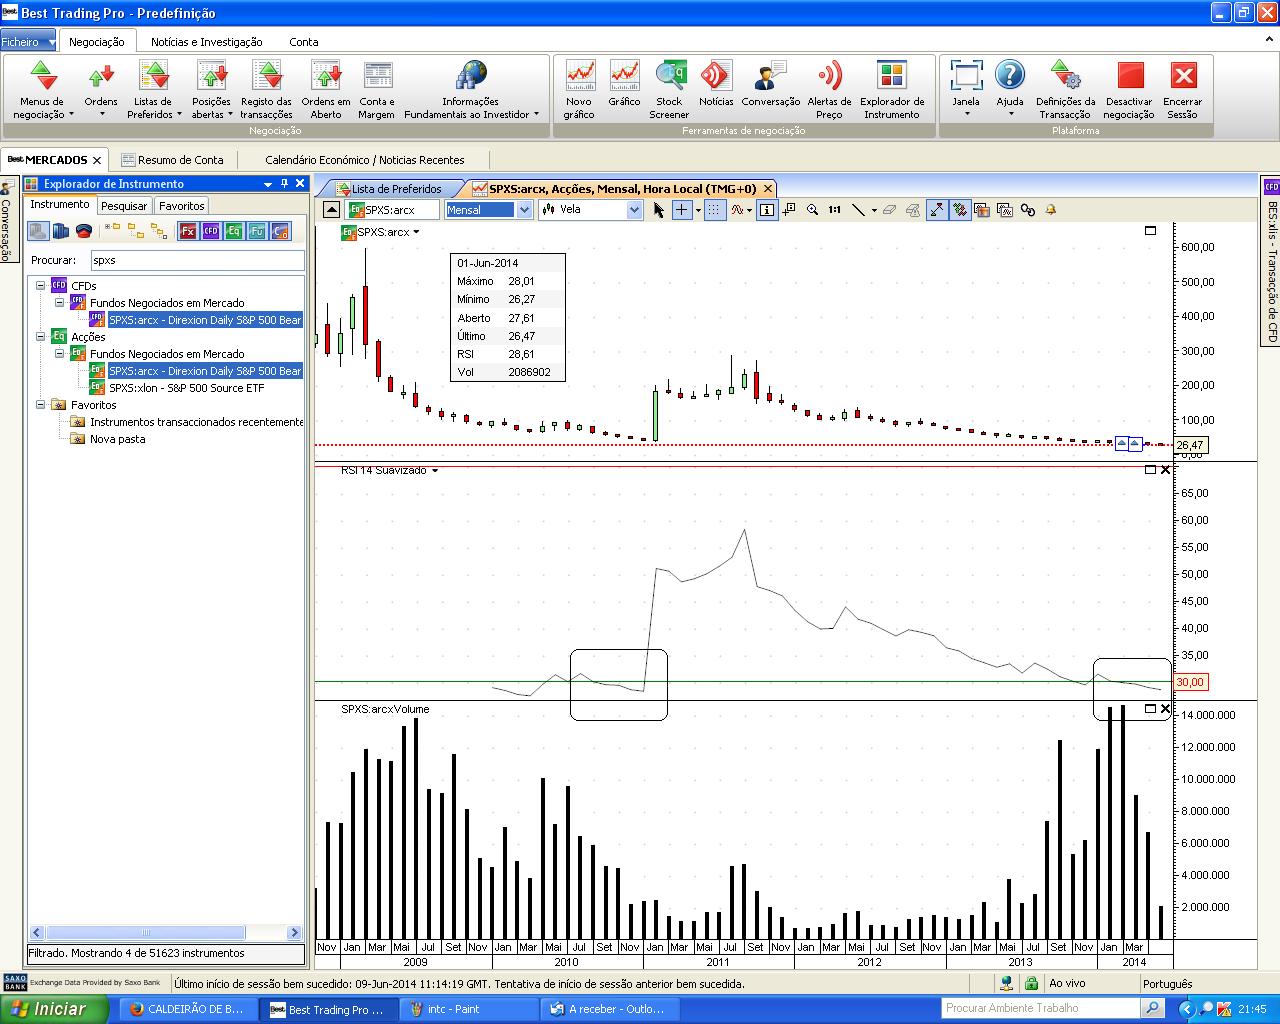Click the chart zoom magnifier icon
Image resolution: width=1280 pixels, height=1024 pixels.
pos(812,210)
